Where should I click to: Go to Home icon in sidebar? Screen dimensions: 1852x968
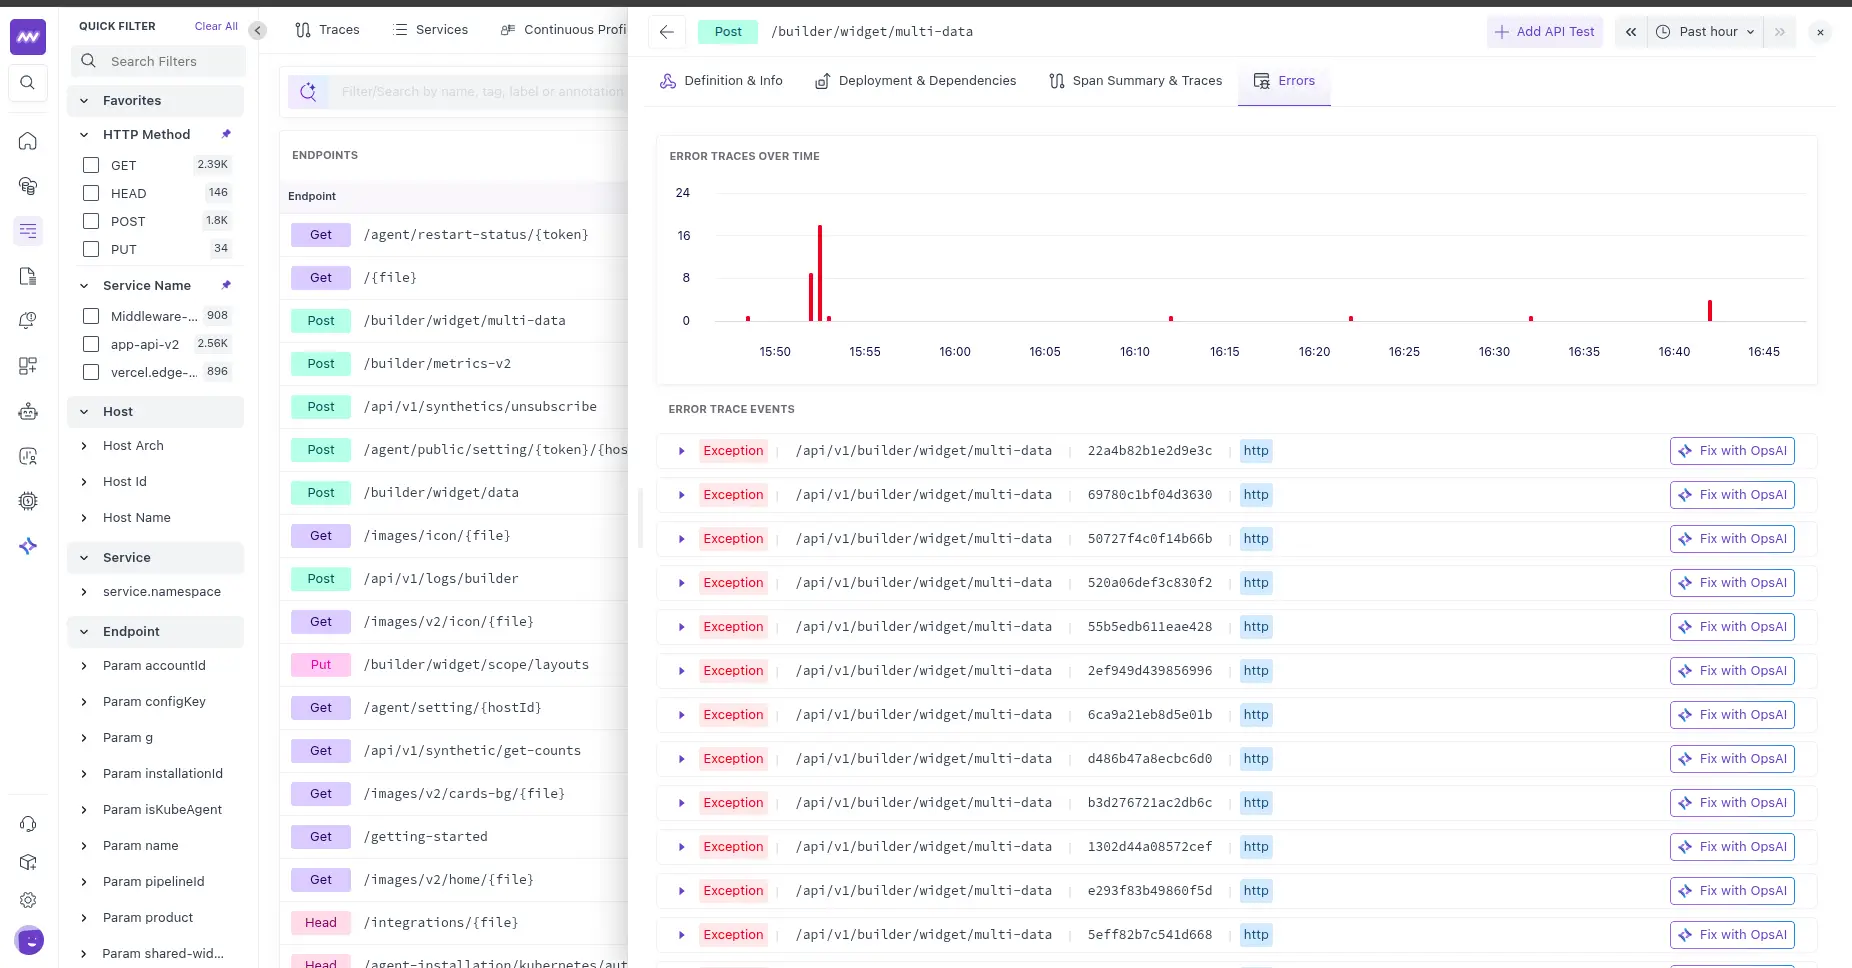tap(28, 141)
